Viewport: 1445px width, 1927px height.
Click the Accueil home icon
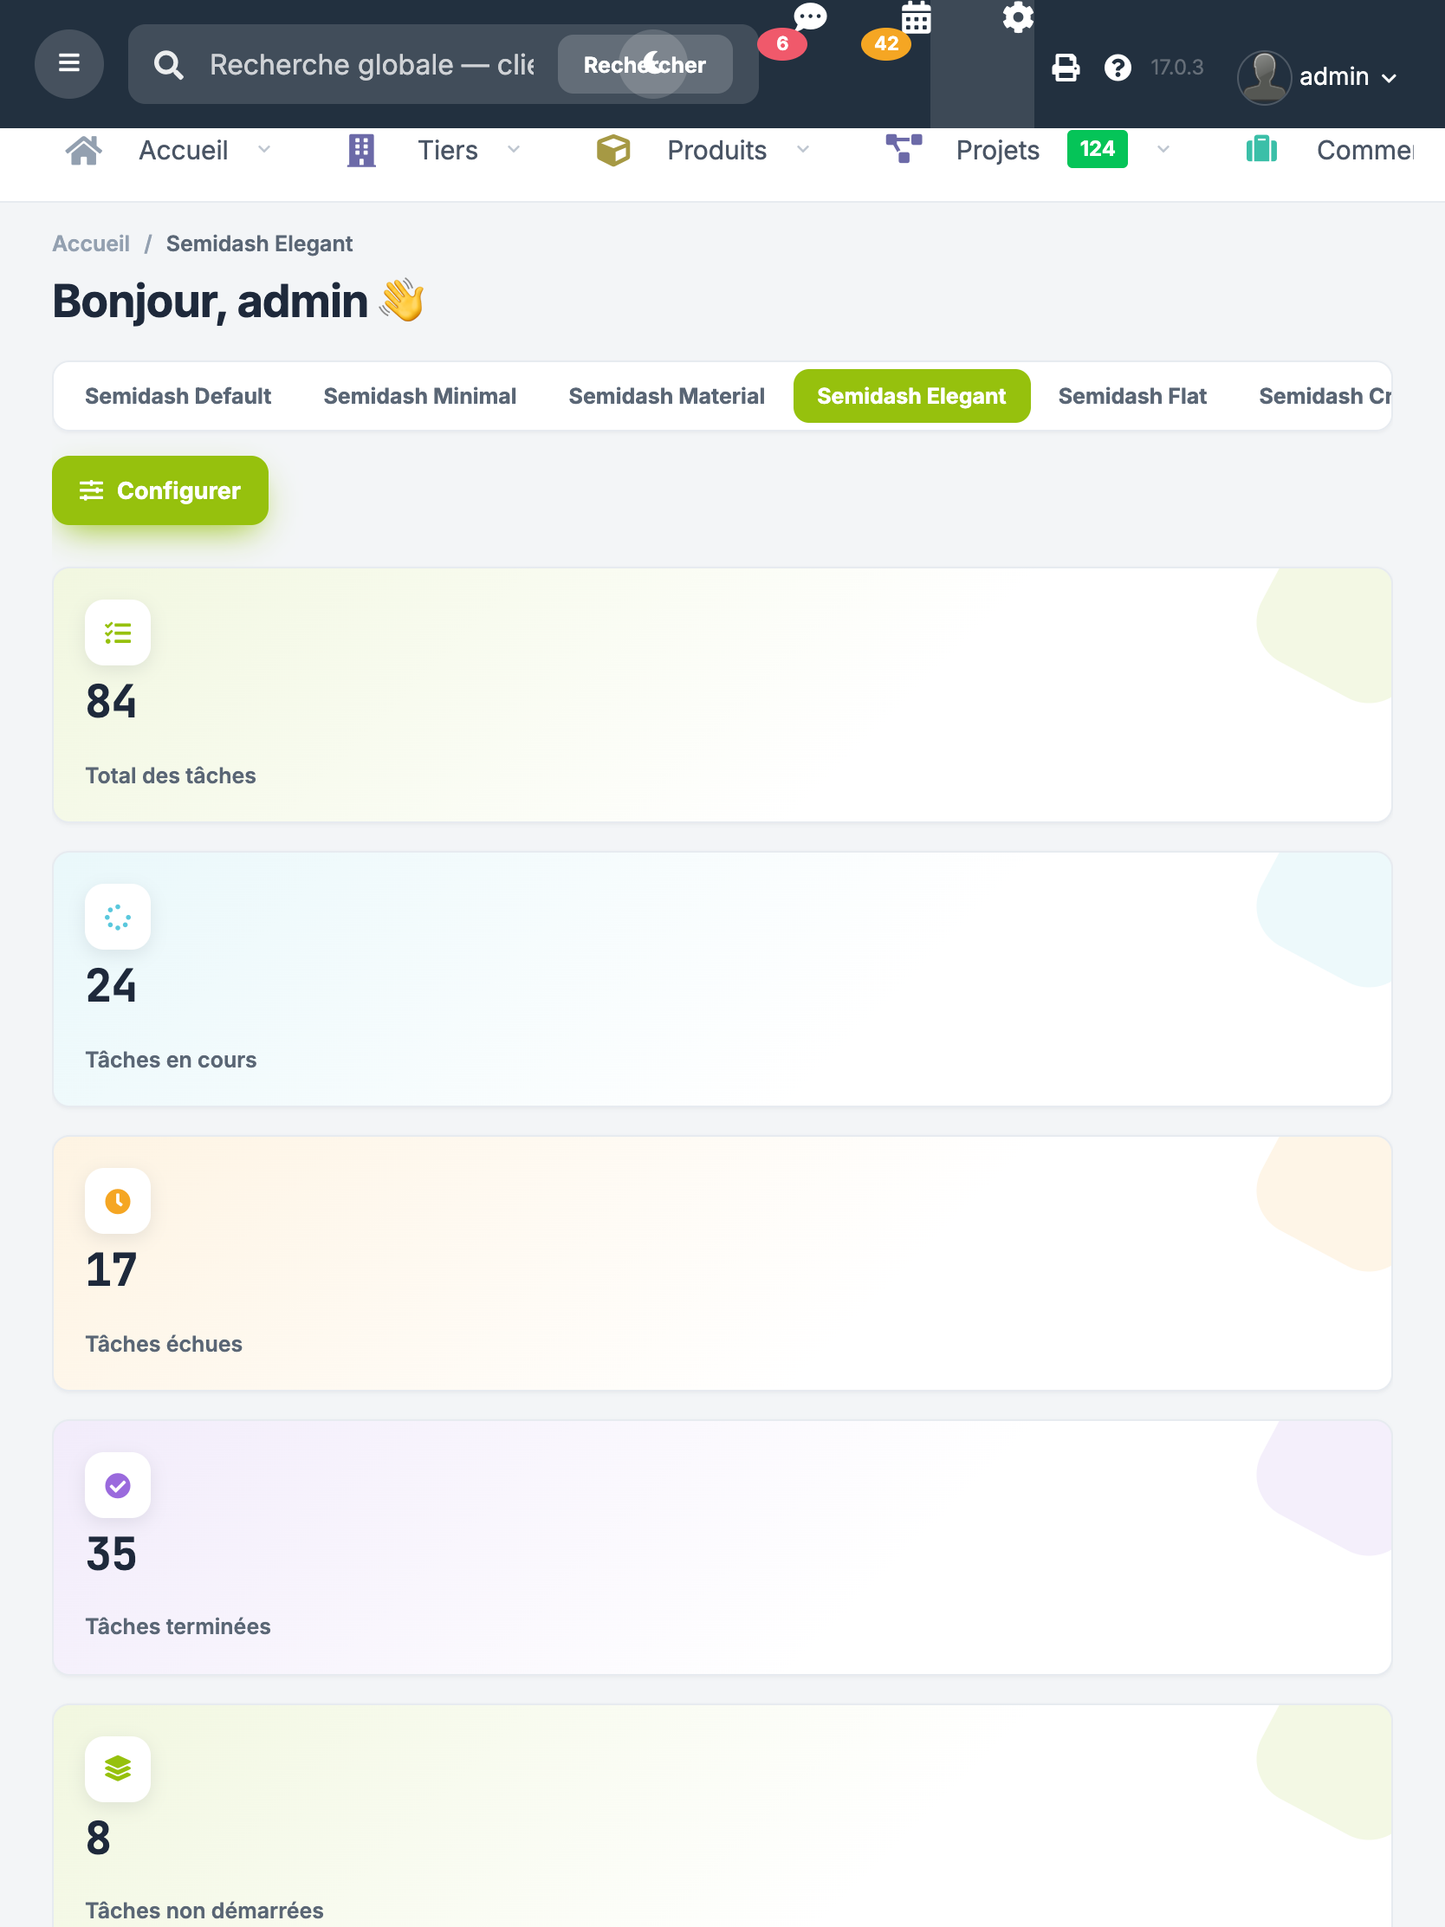tap(84, 150)
